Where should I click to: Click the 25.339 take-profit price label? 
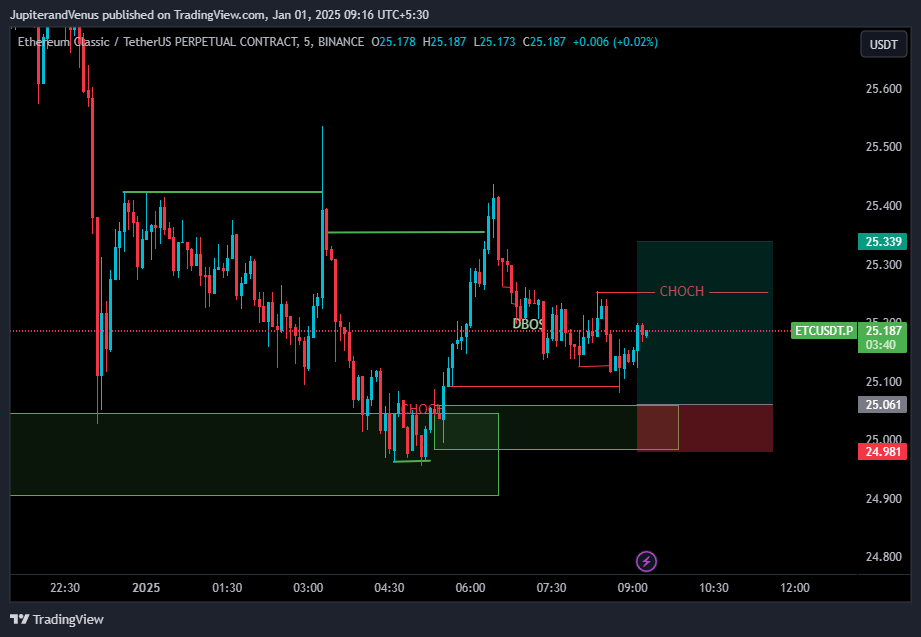[x=883, y=242]
